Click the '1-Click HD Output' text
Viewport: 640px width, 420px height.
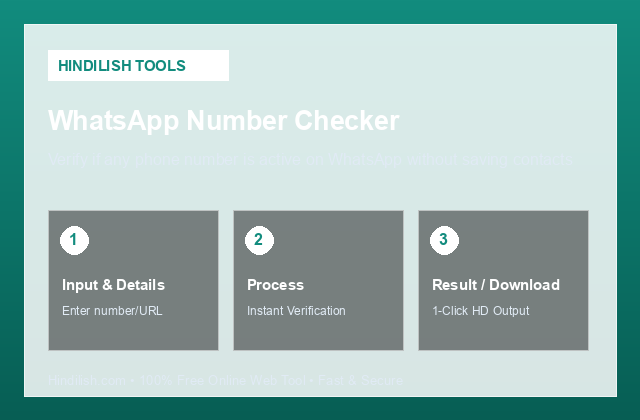[x=481, y=311]
